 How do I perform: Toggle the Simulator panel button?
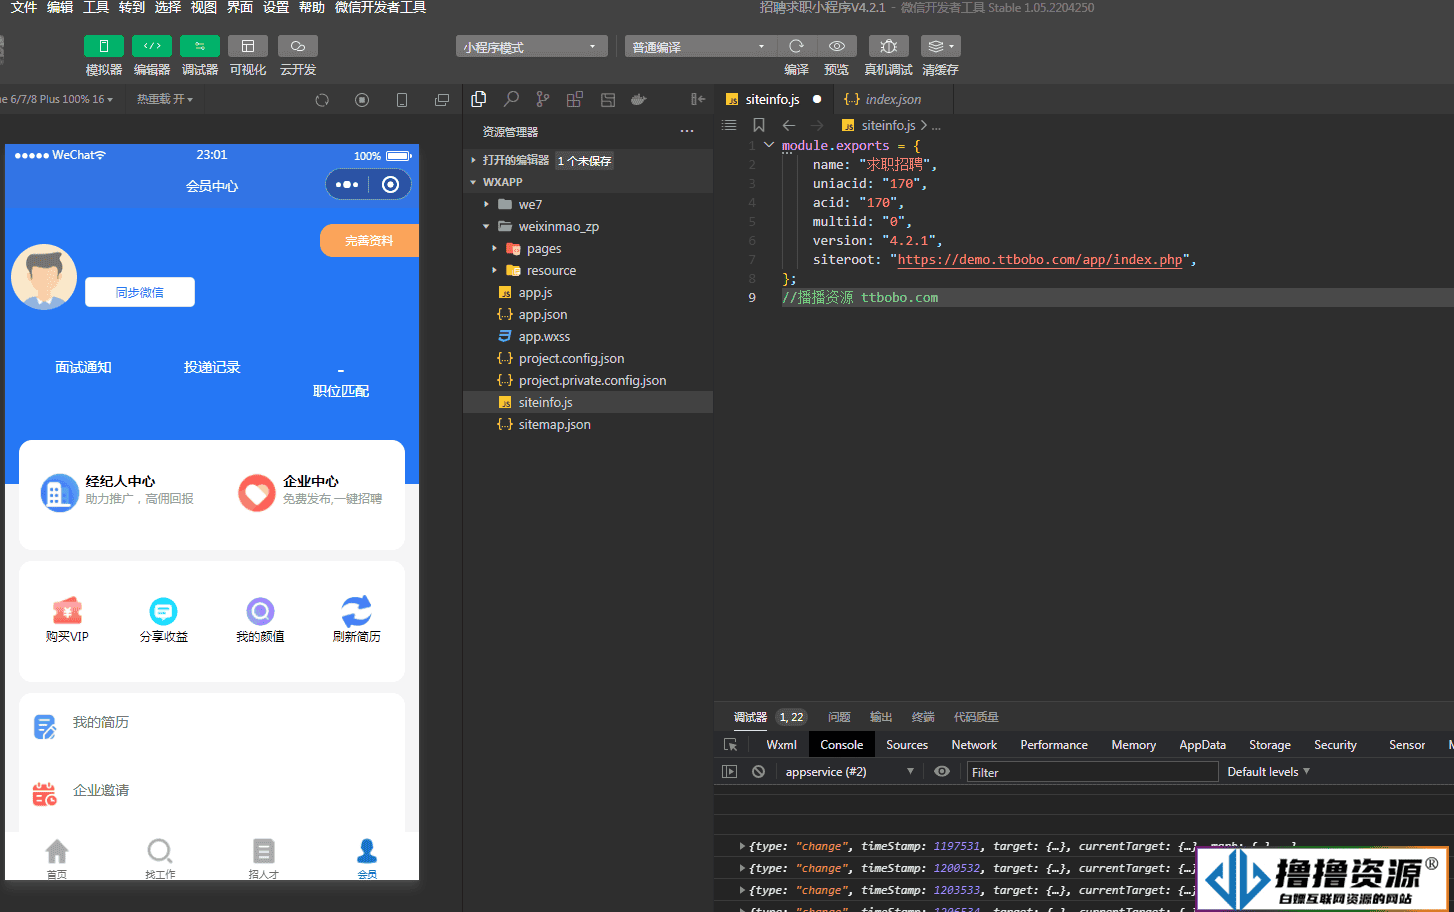click(104, 46)
